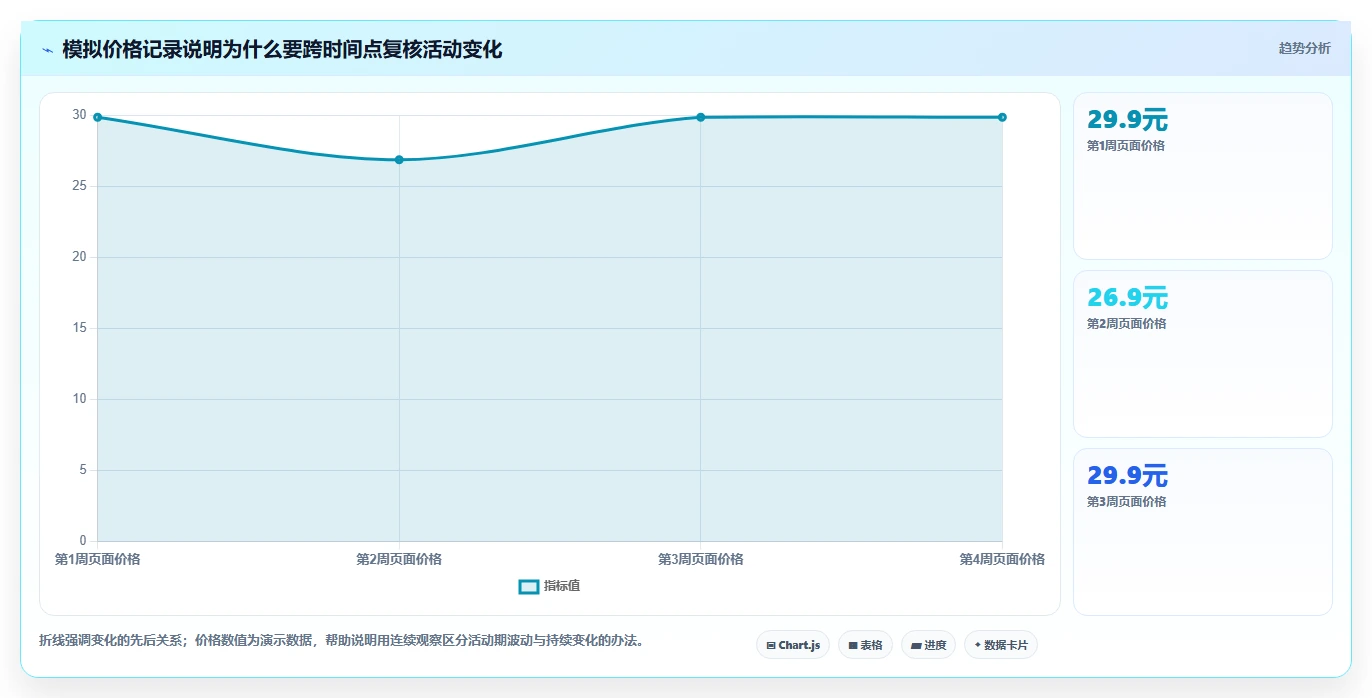Select the 第4周页面价格 data point on line

1002,117
